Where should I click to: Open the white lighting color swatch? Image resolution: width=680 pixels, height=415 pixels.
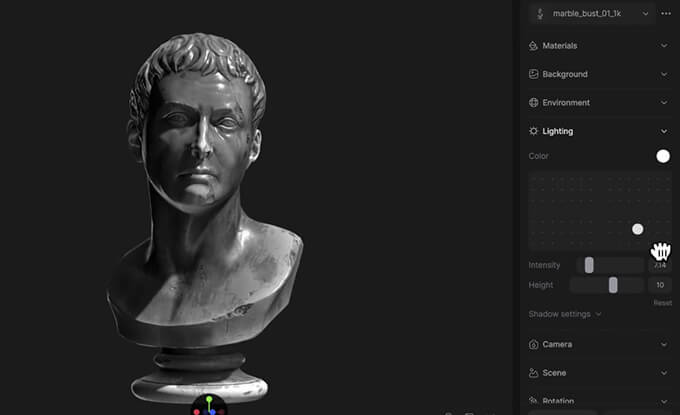pyautogui.click(x=662, y=156)
